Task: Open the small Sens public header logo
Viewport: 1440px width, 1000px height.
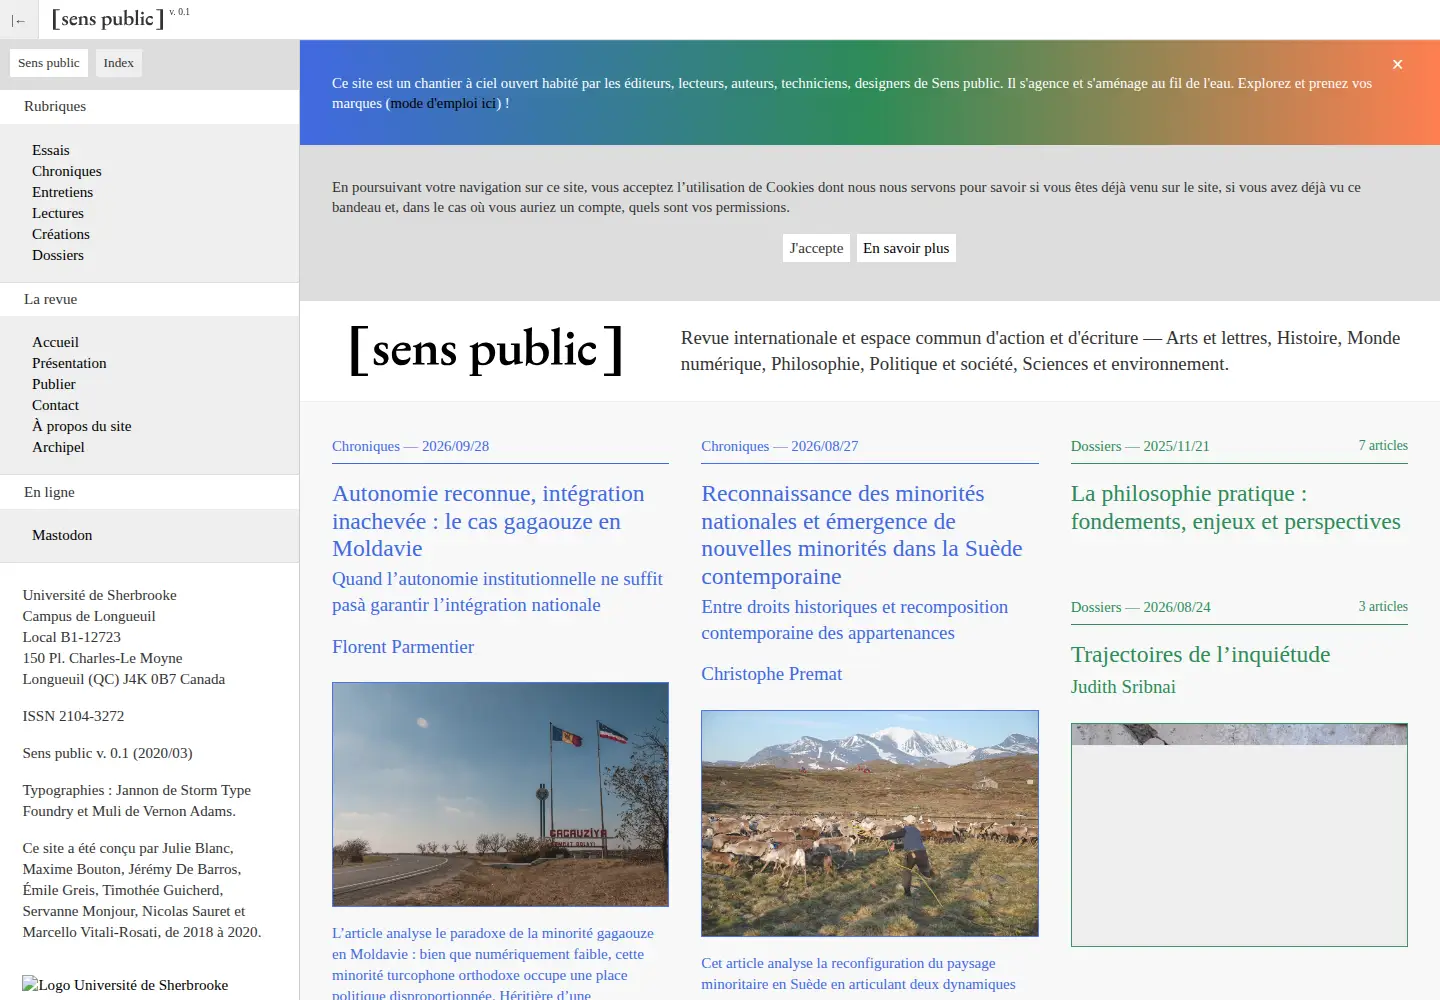Action: 108,19
